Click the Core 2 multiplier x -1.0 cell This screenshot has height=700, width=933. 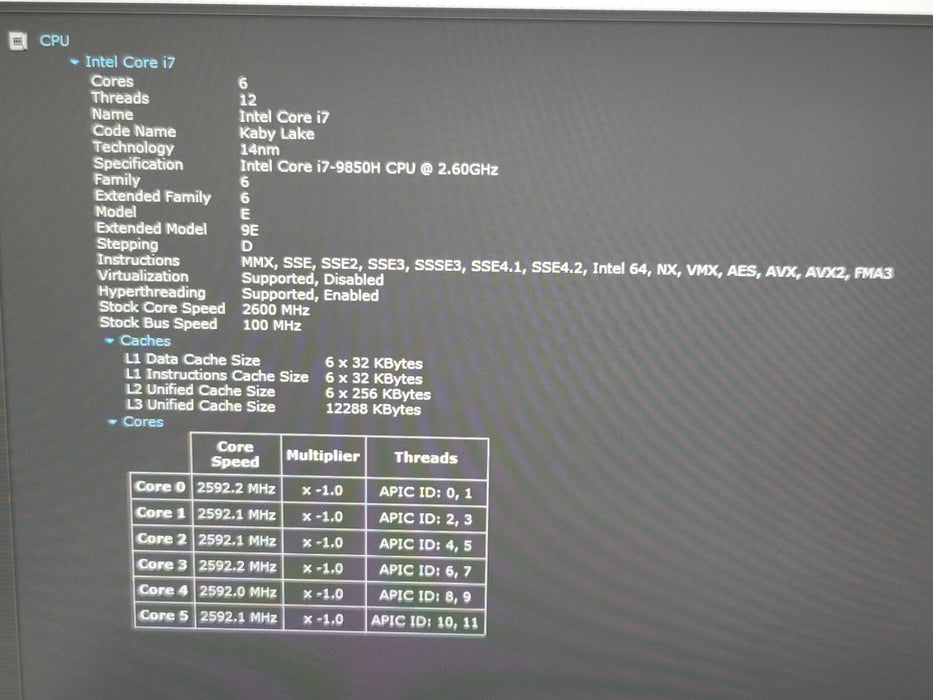323,542
